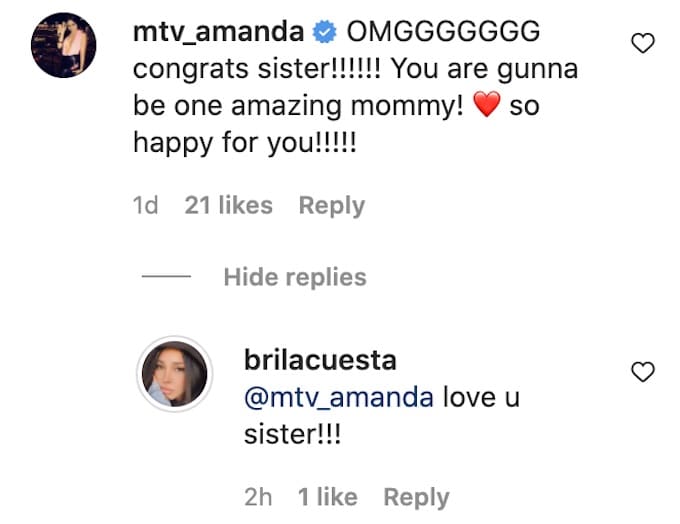The height and width of the screenshot is (524, 680).
Task: Collapse thread with Hide replies
Action: (295, 277)
